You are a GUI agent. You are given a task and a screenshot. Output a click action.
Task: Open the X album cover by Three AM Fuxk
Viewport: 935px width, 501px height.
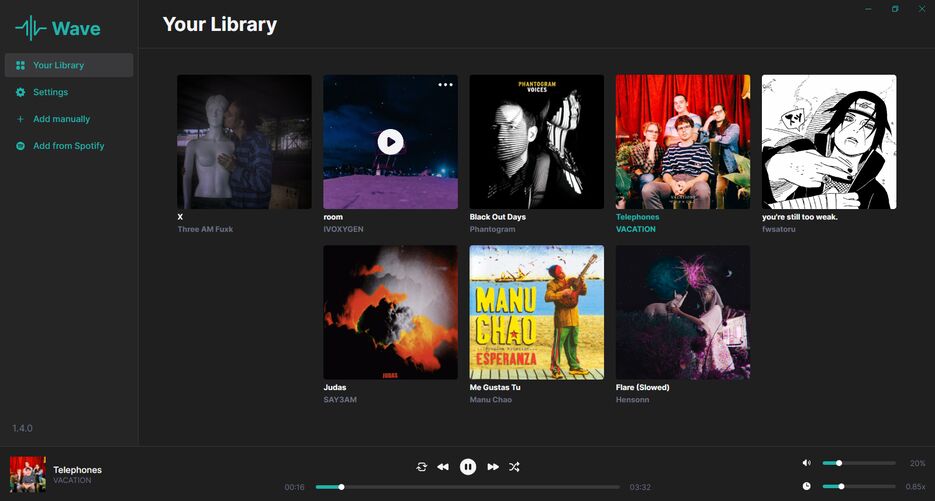tap(244, 142)
